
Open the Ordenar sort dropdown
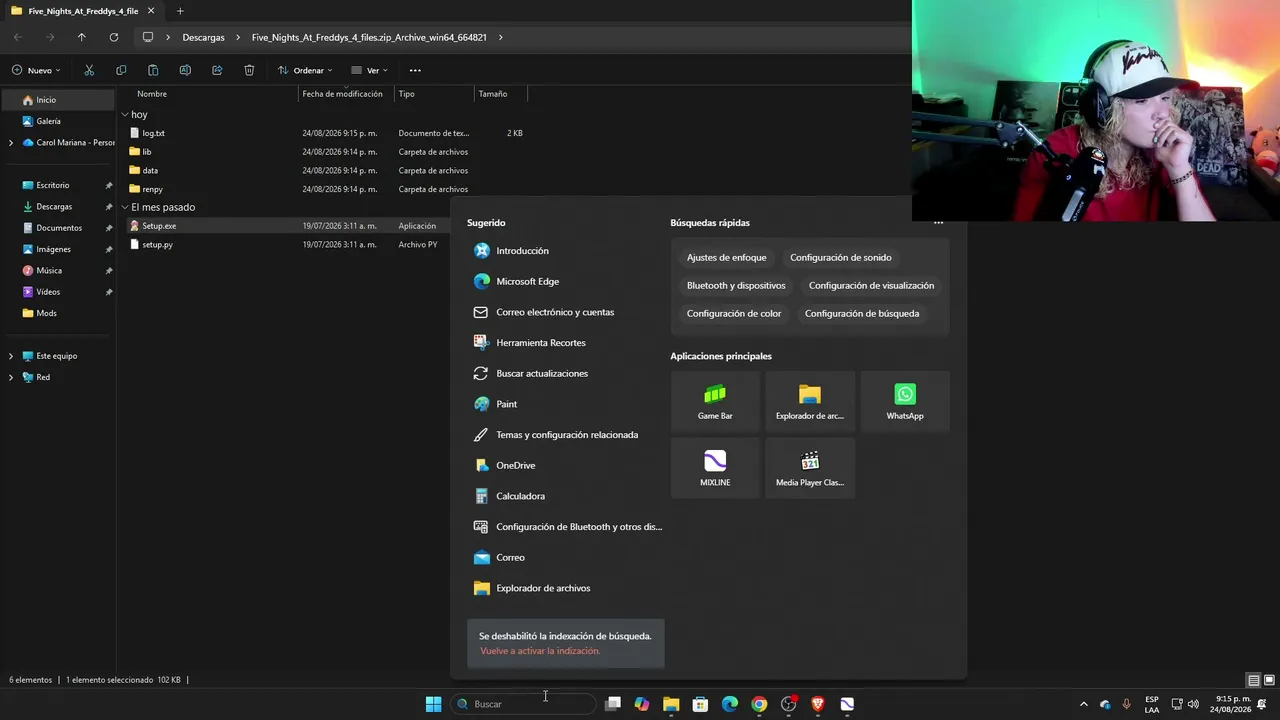[x=305, y=70]
